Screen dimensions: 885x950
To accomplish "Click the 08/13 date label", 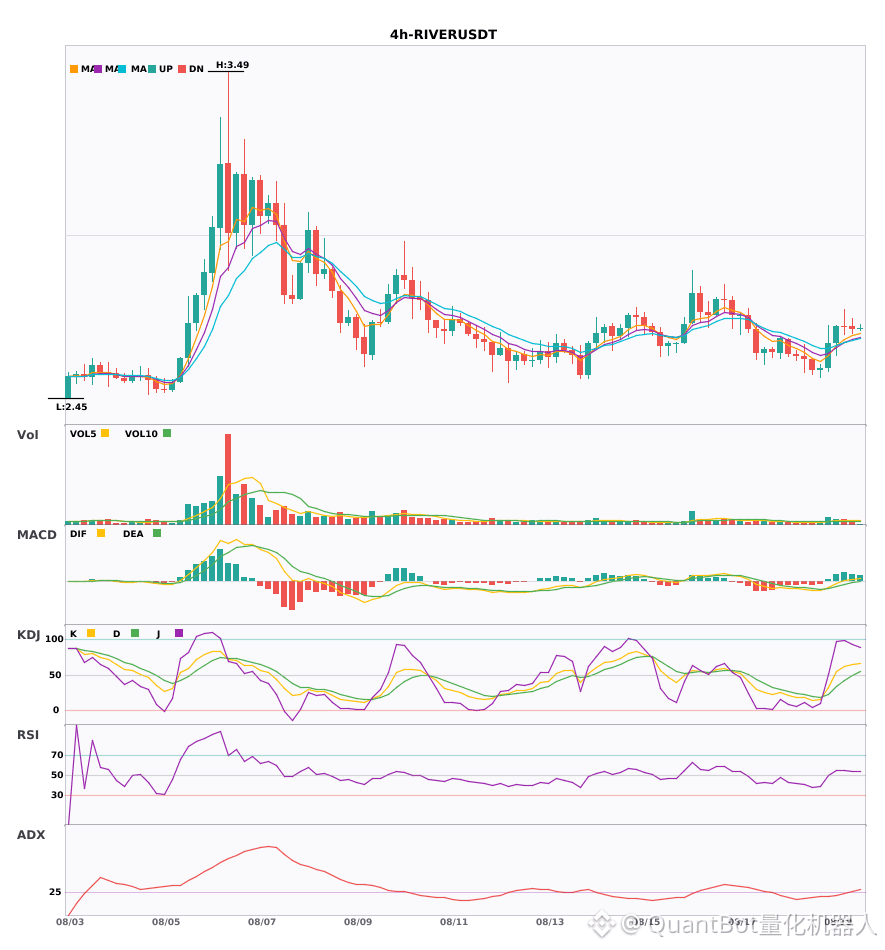I will pos(550,922).
